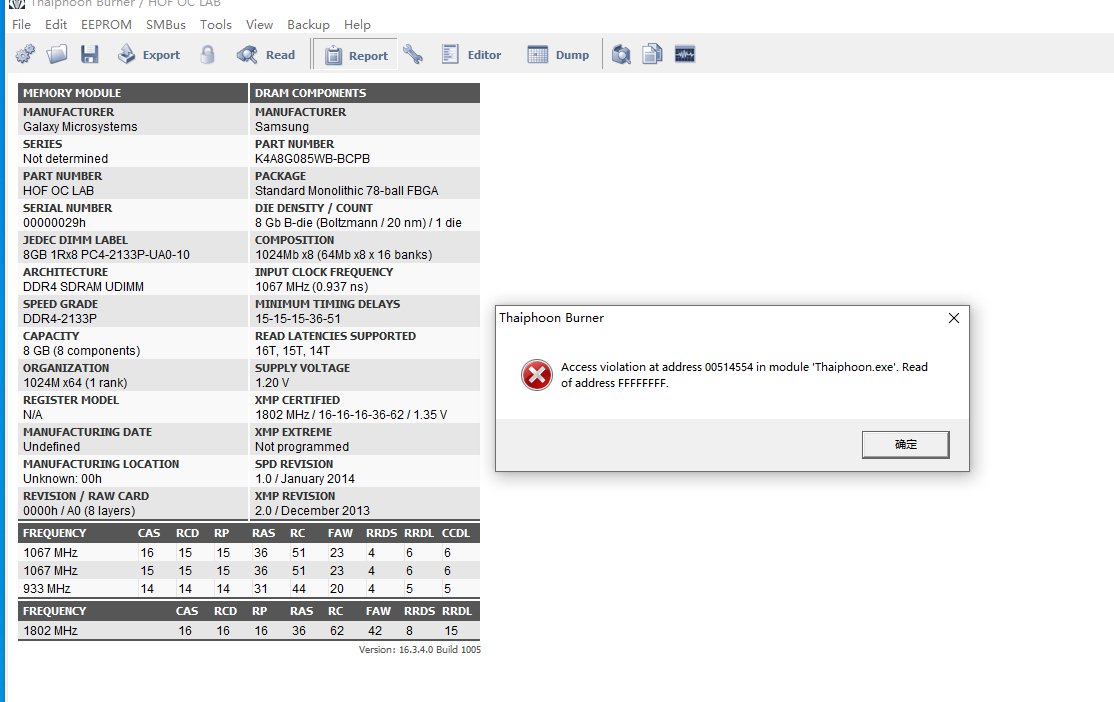This screenshot has width=1114, height=702.
Task: Open the EEPROM menu
Action: pos(106,24)
